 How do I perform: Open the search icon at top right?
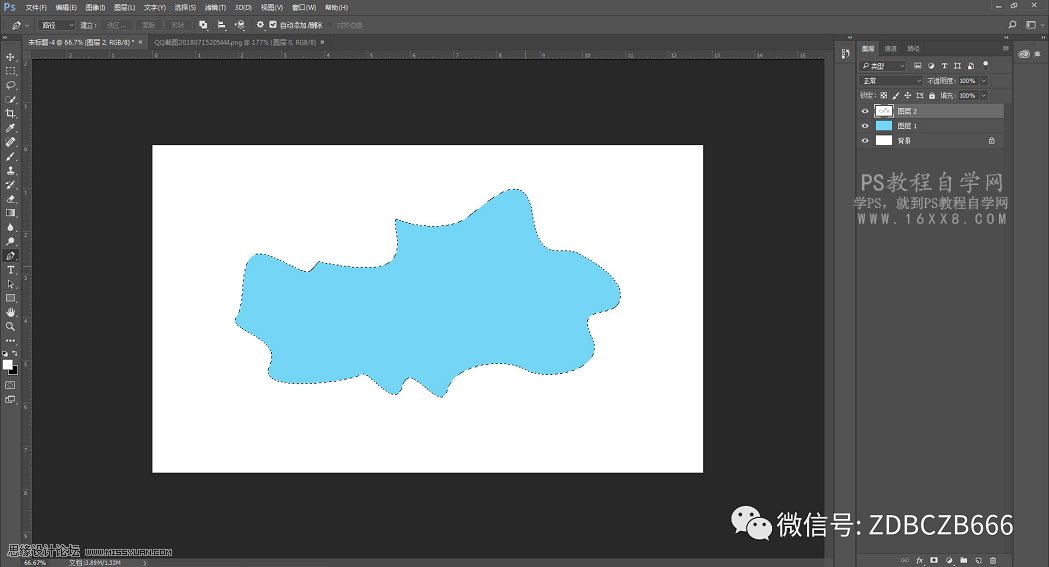point(1012,25)
